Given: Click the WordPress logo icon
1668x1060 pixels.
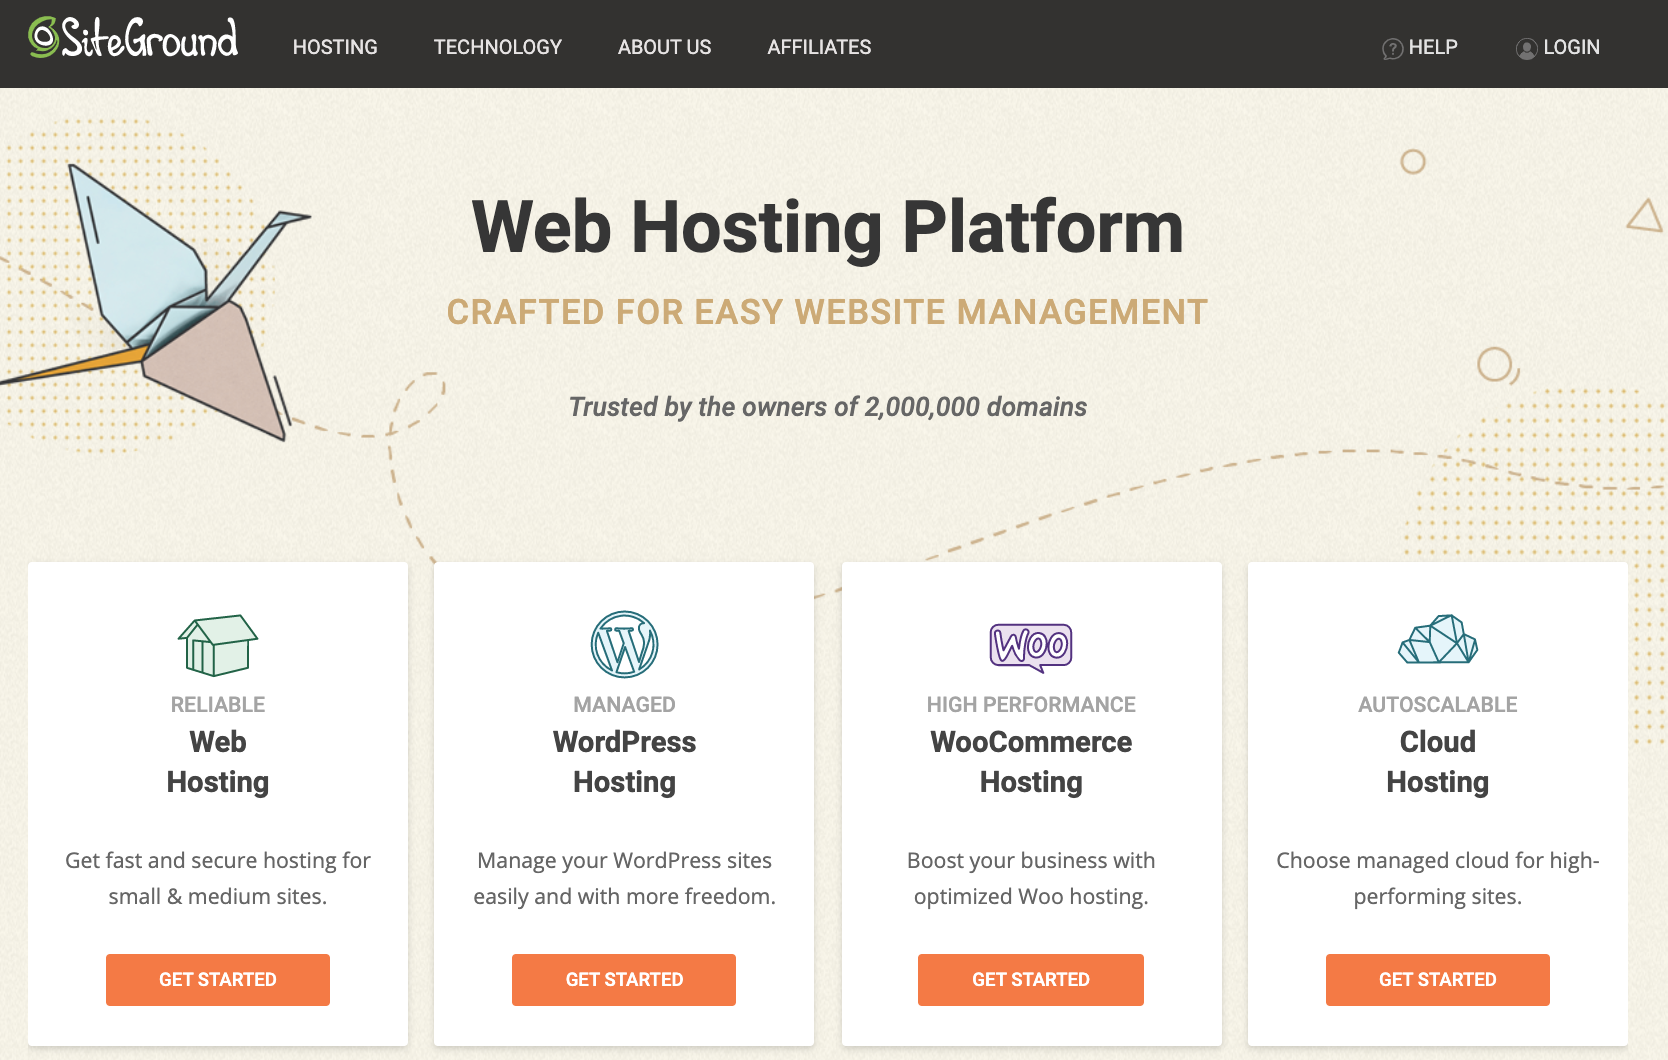Looking at the screenshot, I should (x=623, y=645).
